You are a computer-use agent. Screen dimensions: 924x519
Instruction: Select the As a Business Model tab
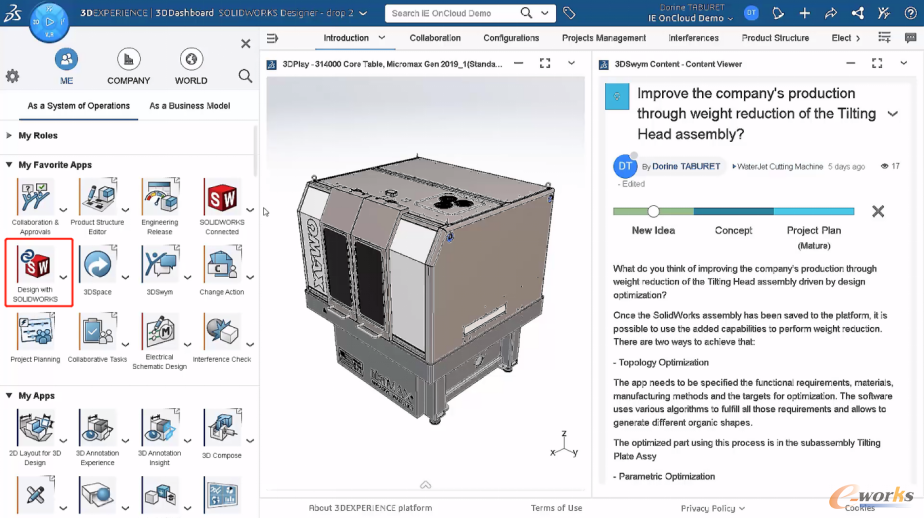(x=190, y=106)
